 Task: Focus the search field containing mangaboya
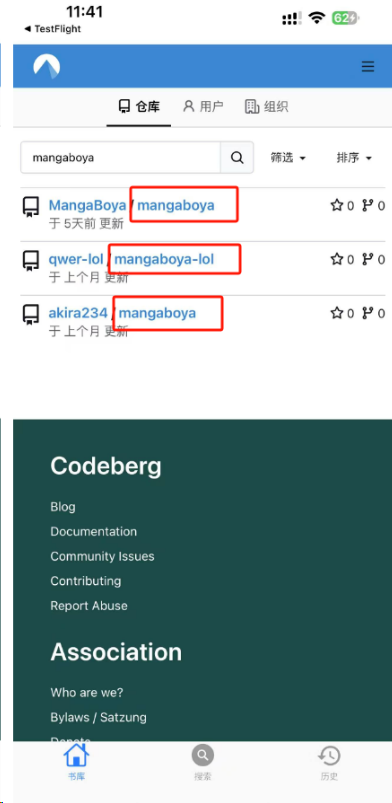pyautogui.click(x=120, y=158)
